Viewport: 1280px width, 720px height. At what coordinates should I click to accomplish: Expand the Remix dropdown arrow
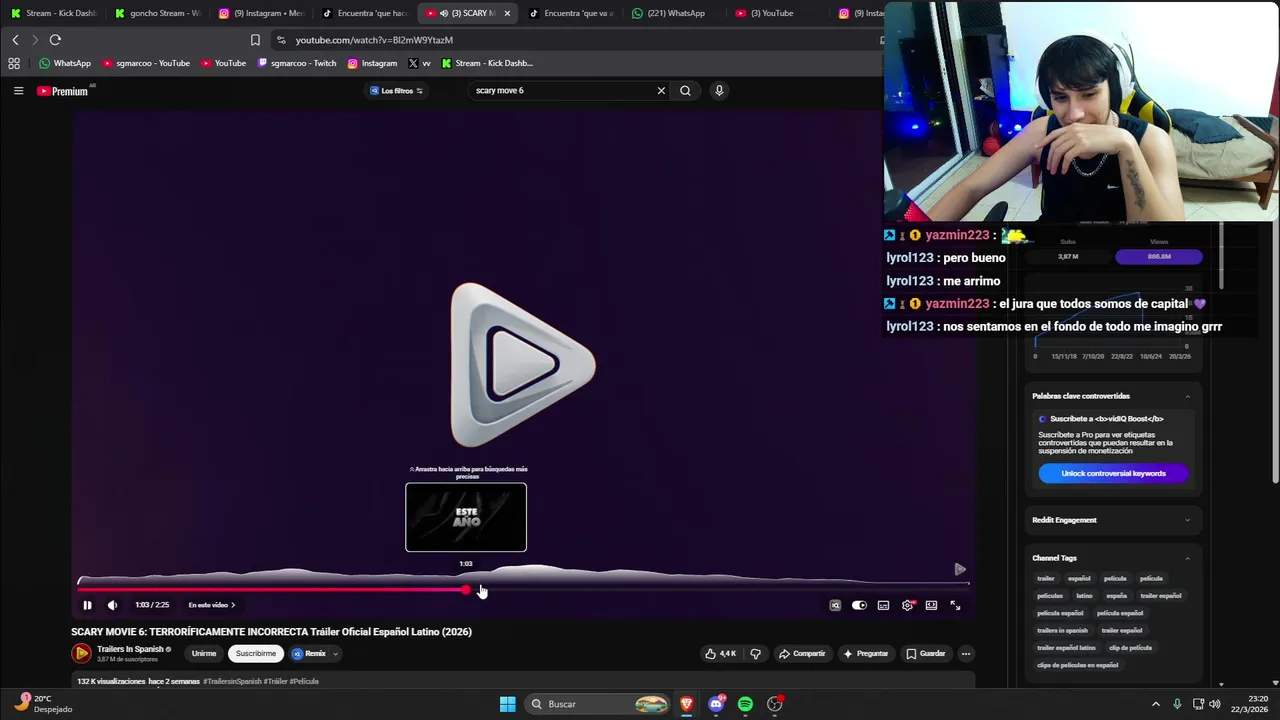335,654
